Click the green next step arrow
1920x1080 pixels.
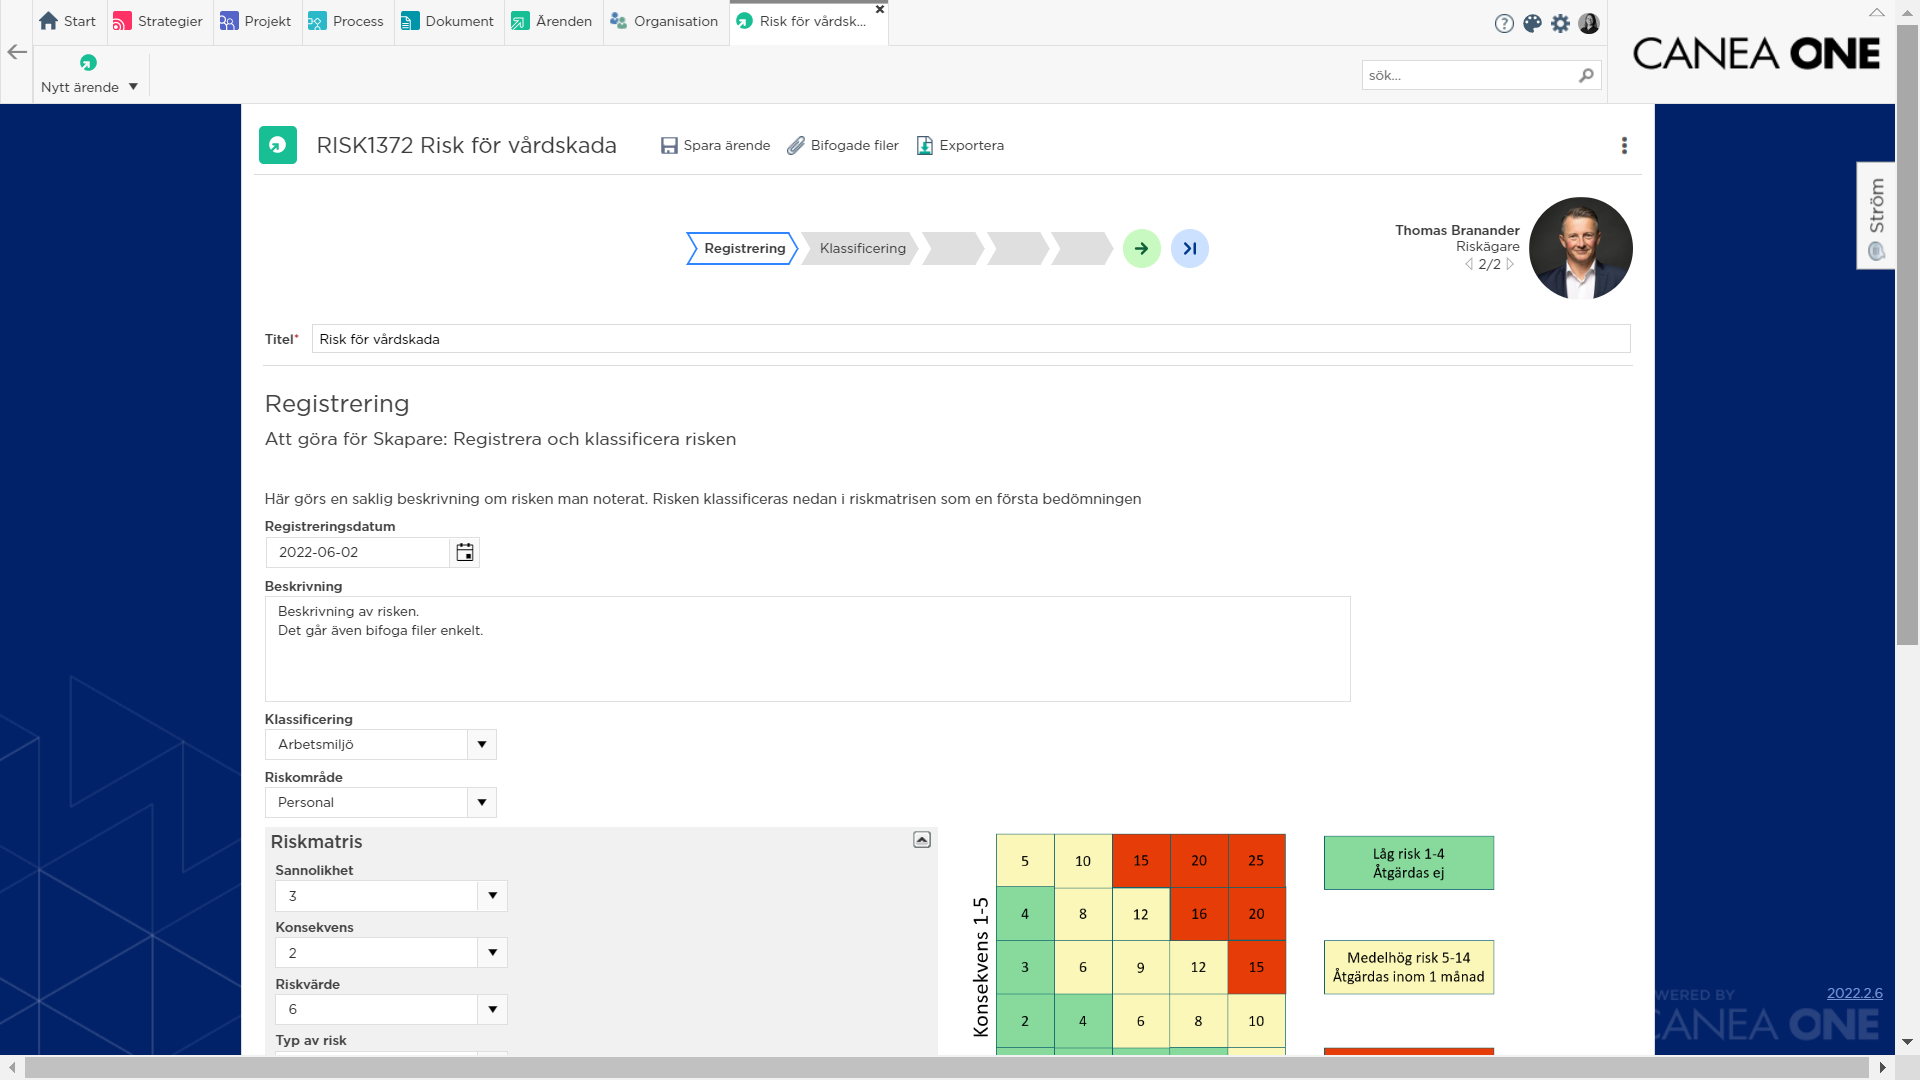pyautogui.click(x=1141, y=248)
